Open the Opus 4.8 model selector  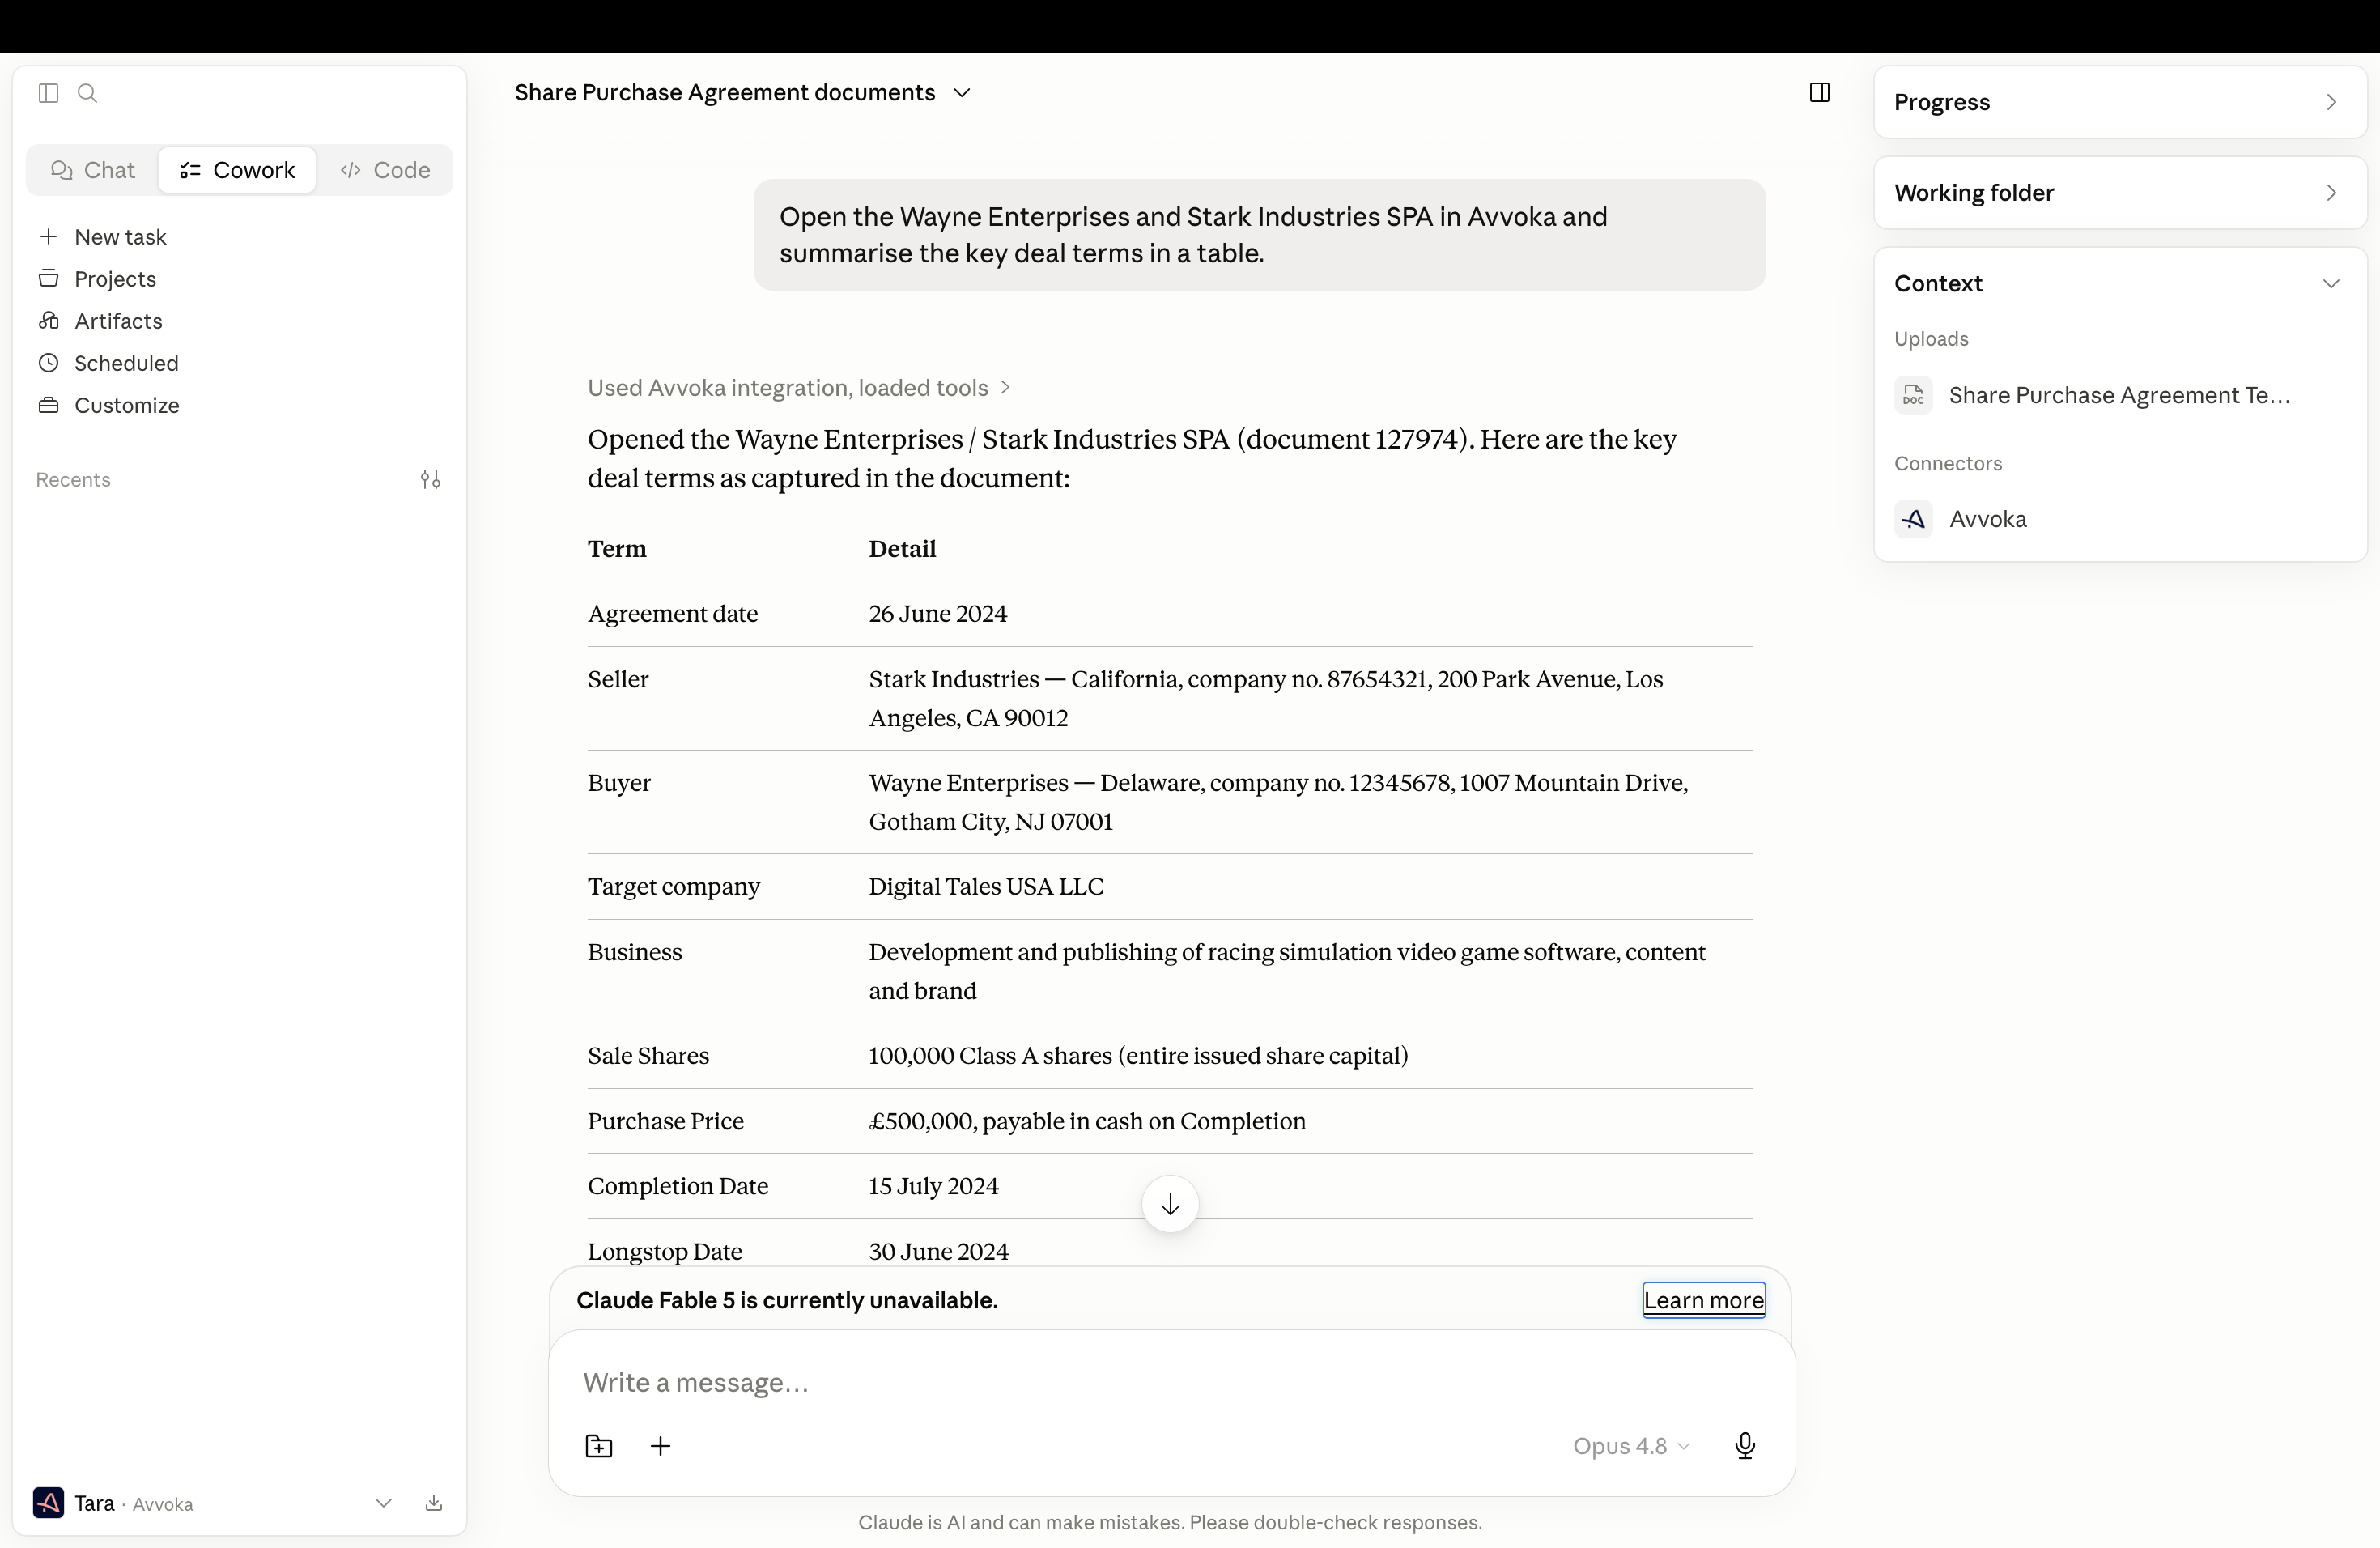click(x=1631, y=1446)
